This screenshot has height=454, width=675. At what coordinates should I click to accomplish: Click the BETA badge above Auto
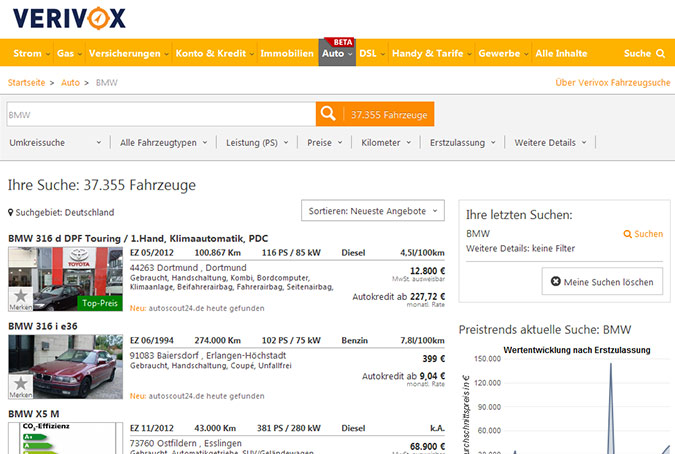(x=340, y=42)
